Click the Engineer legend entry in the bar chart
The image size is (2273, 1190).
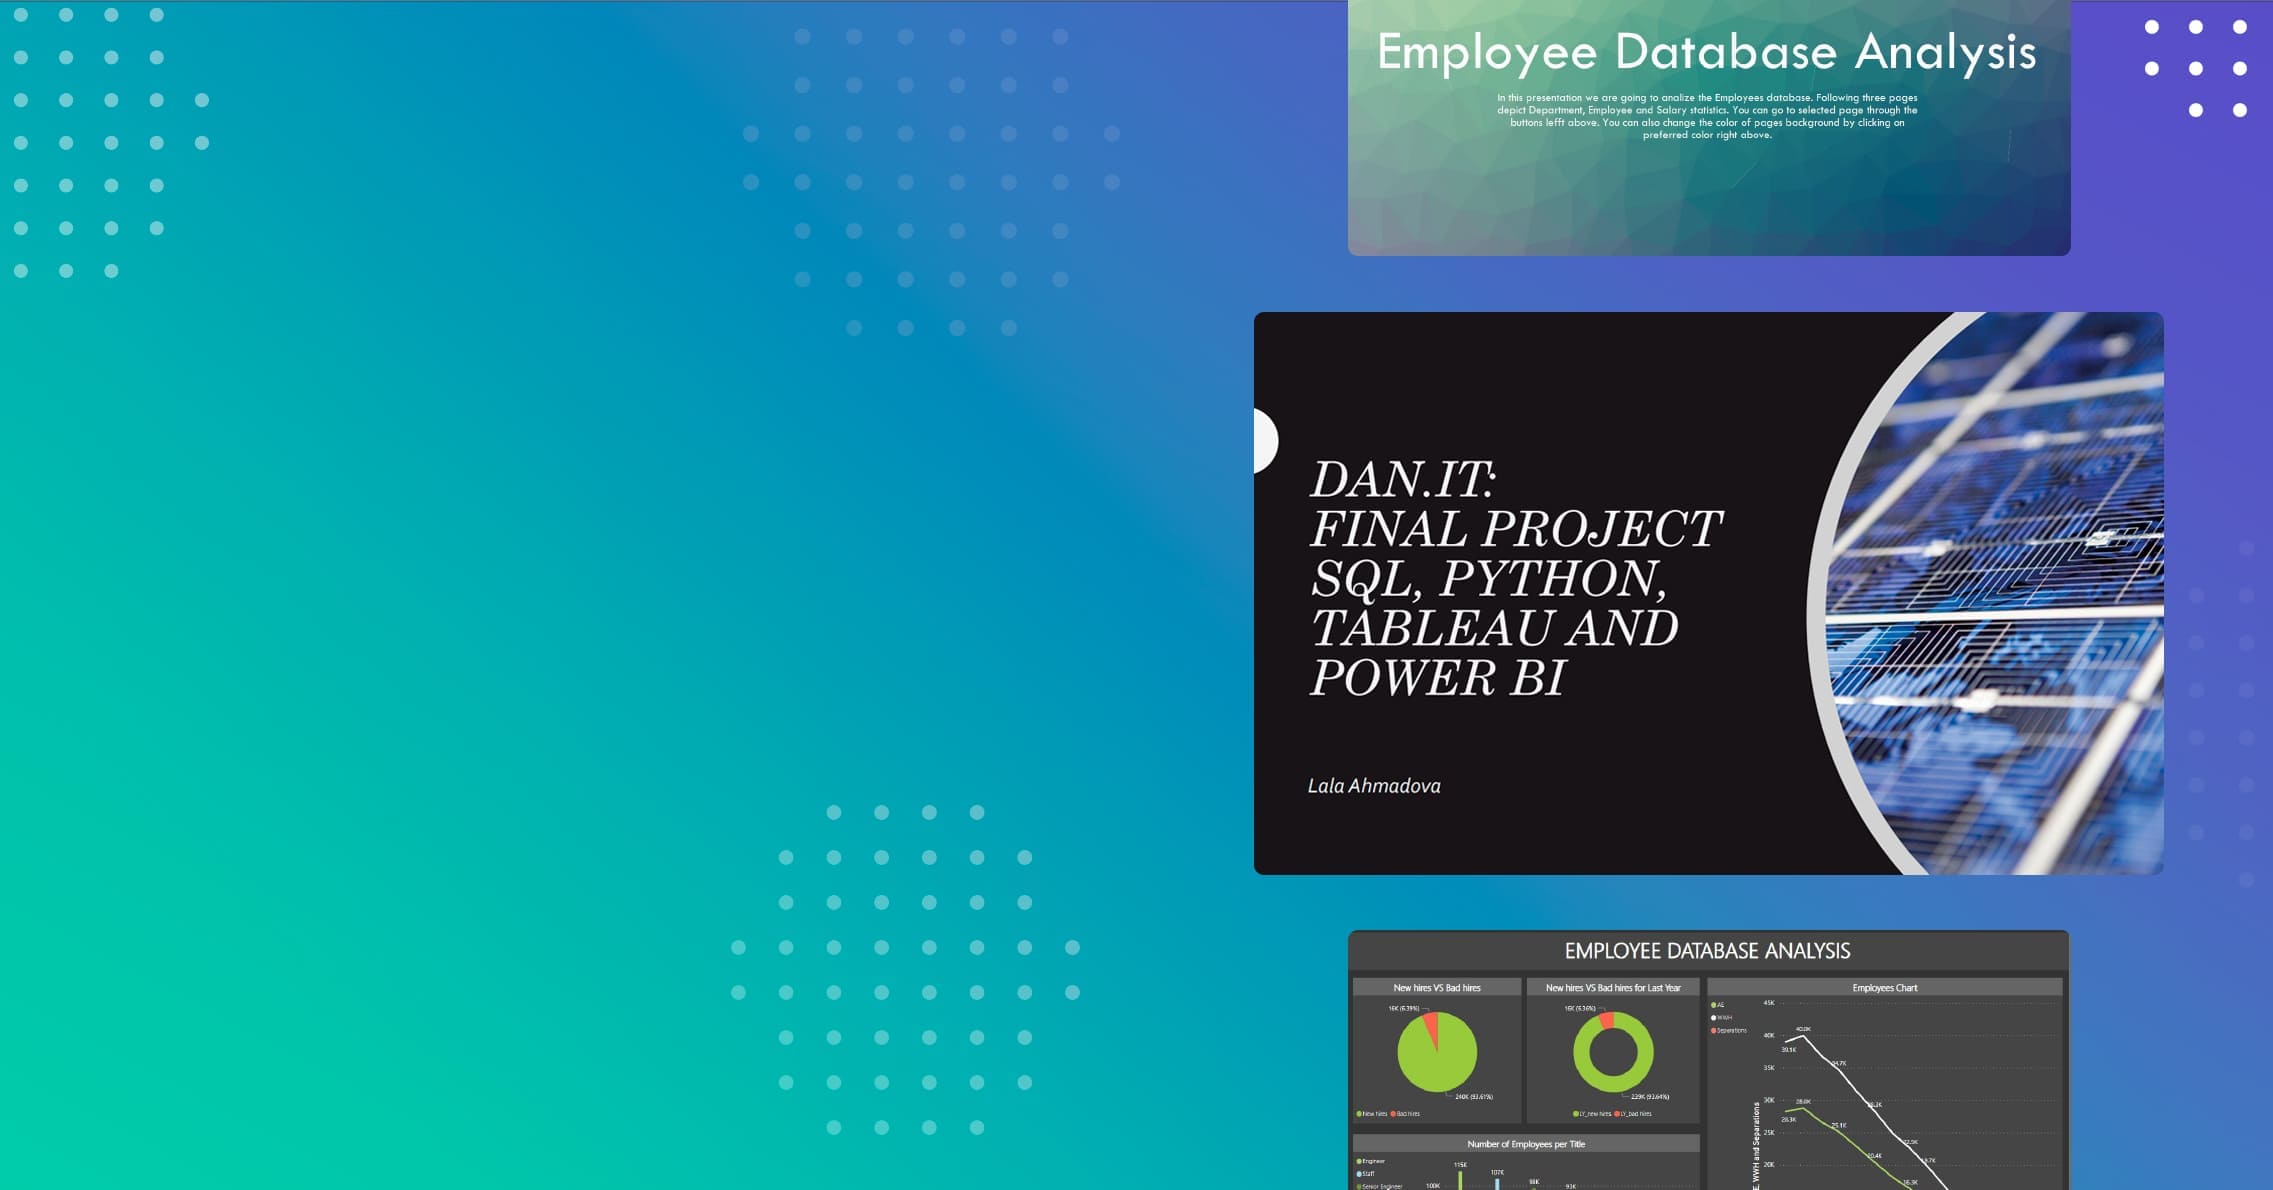(1372, 1161)
